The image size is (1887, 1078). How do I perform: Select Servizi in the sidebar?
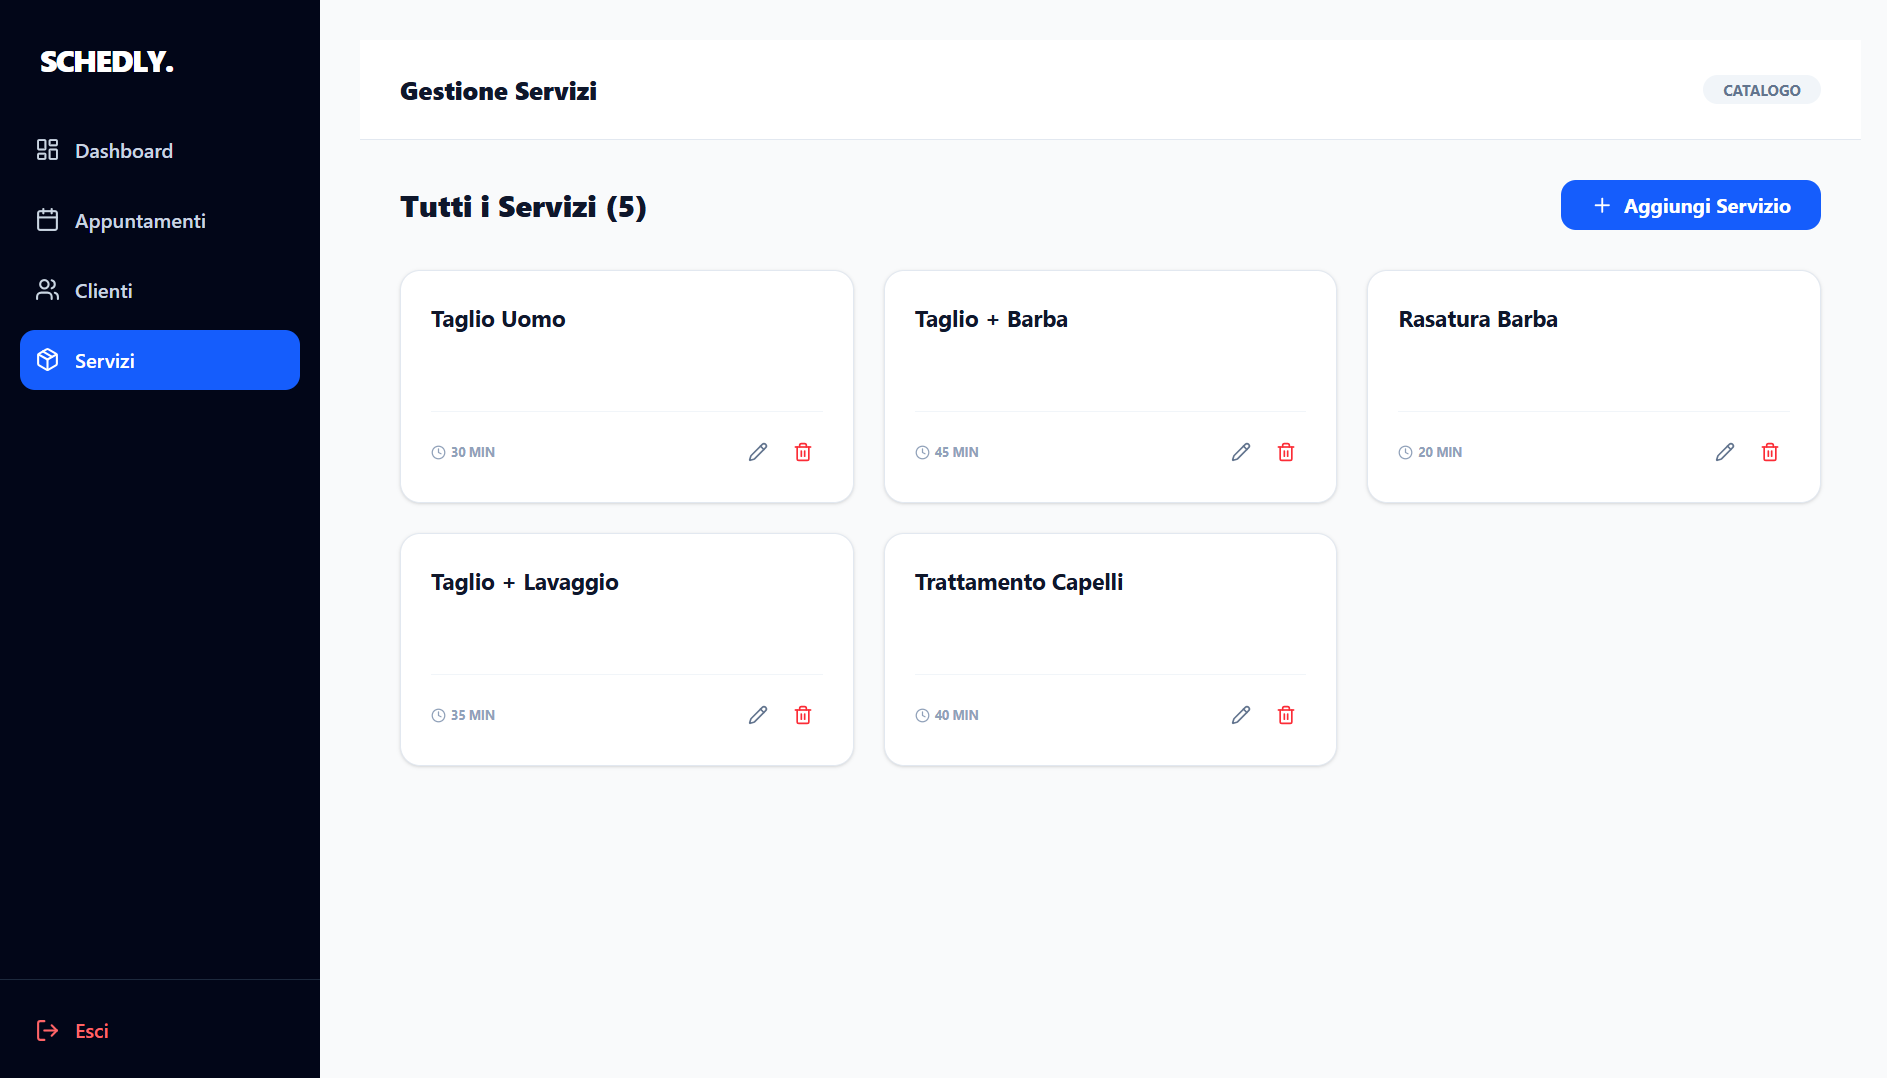click(160, 360)
